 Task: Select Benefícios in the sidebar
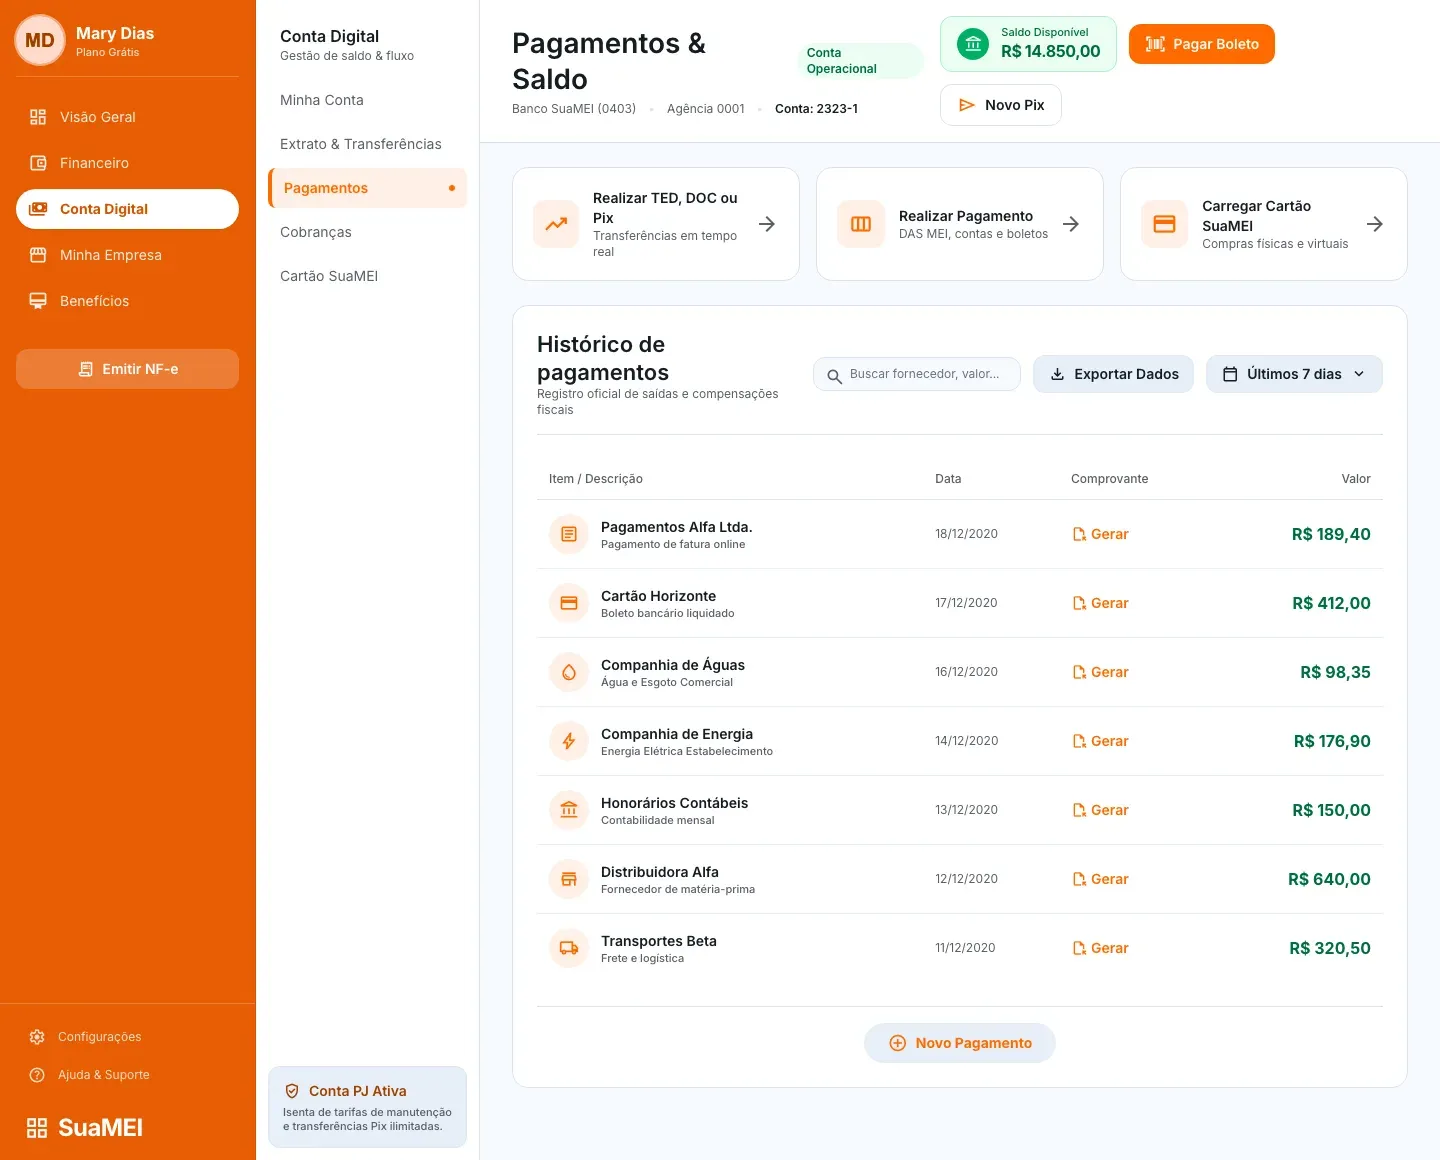tap(128, 301)
